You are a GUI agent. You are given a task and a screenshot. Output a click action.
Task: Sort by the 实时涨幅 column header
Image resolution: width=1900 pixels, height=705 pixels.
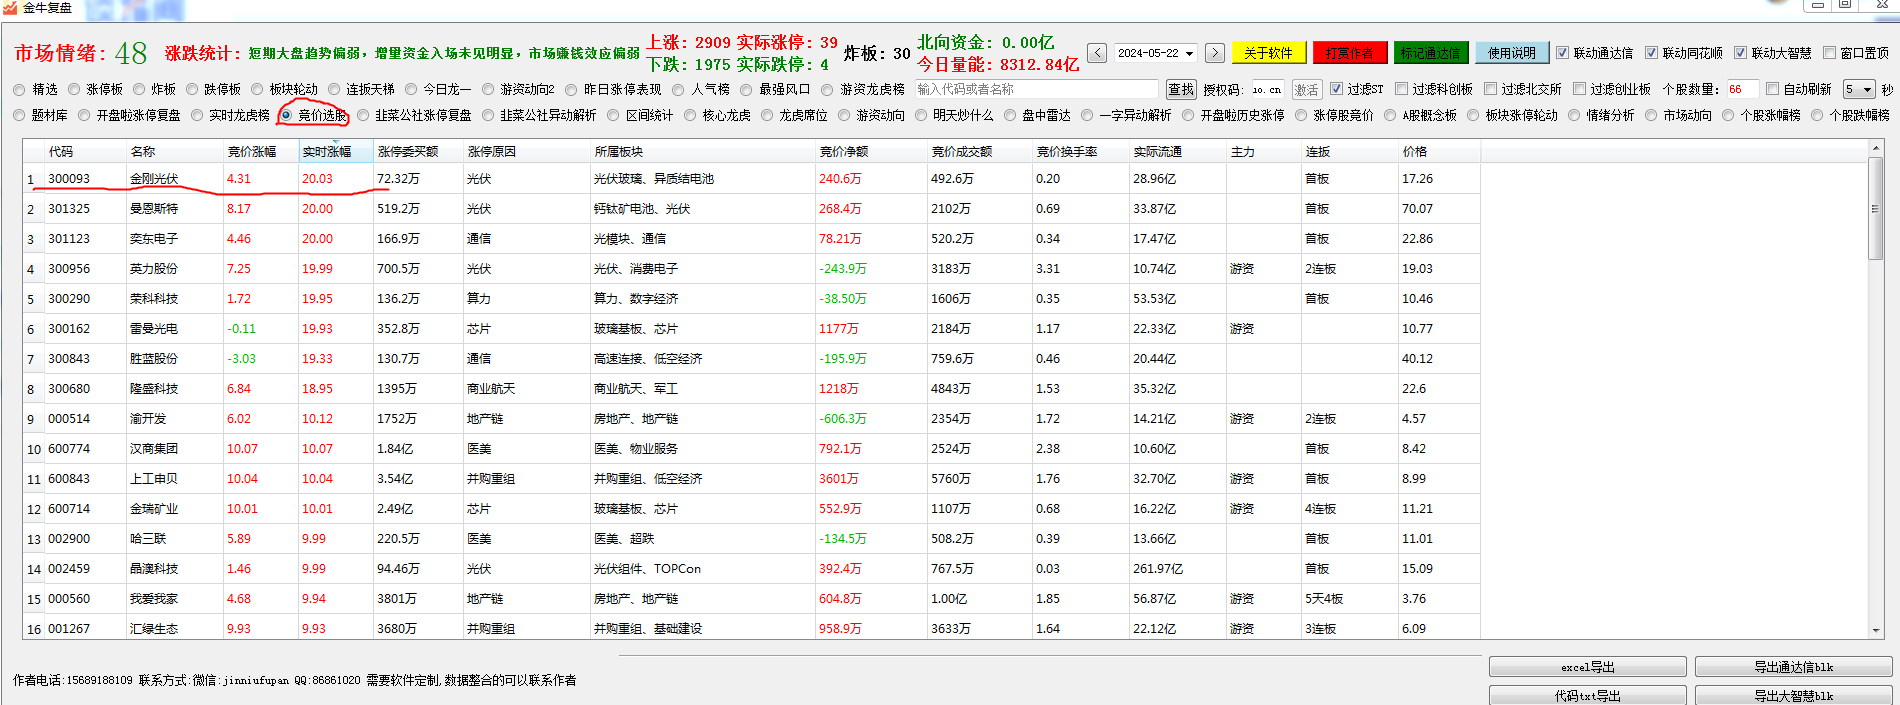336,152
